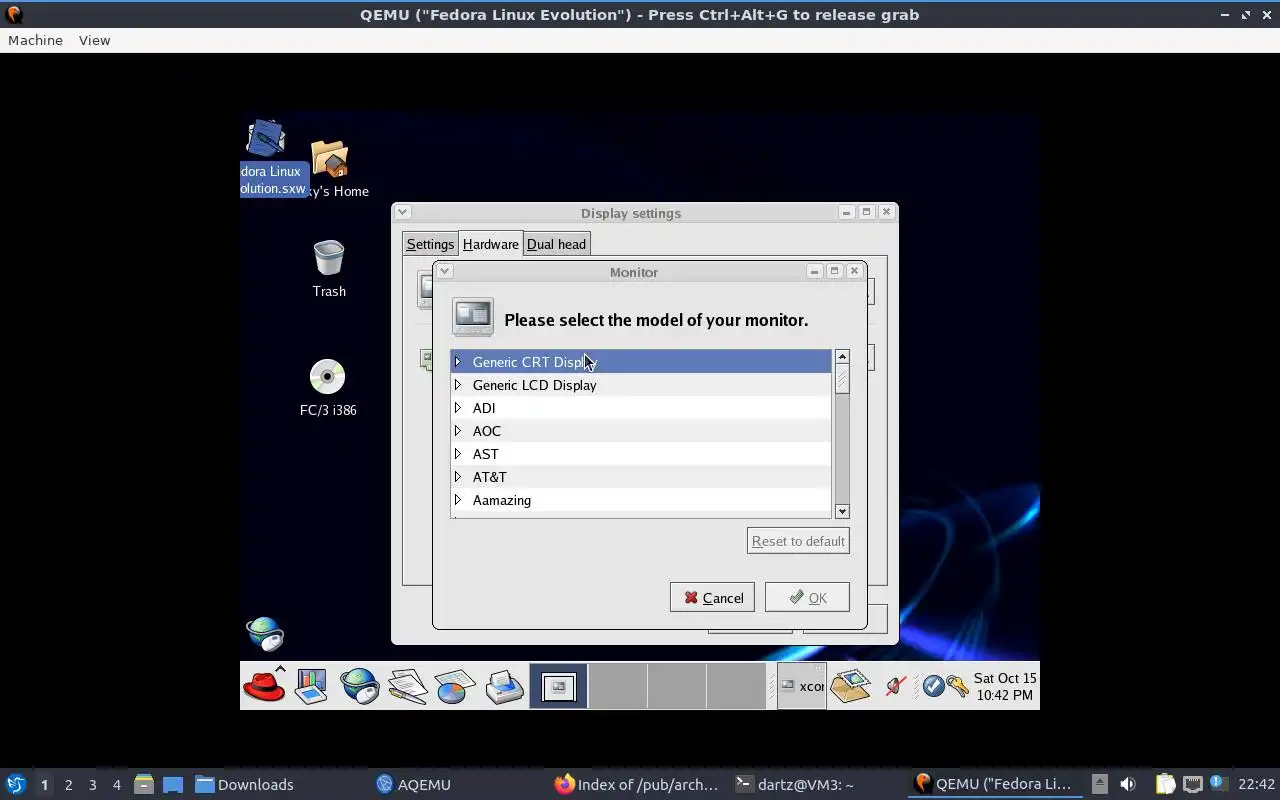Screen dimensions: 1280x800
Task: Open the Red Hat main menu
Action: [x=264, y=686]
